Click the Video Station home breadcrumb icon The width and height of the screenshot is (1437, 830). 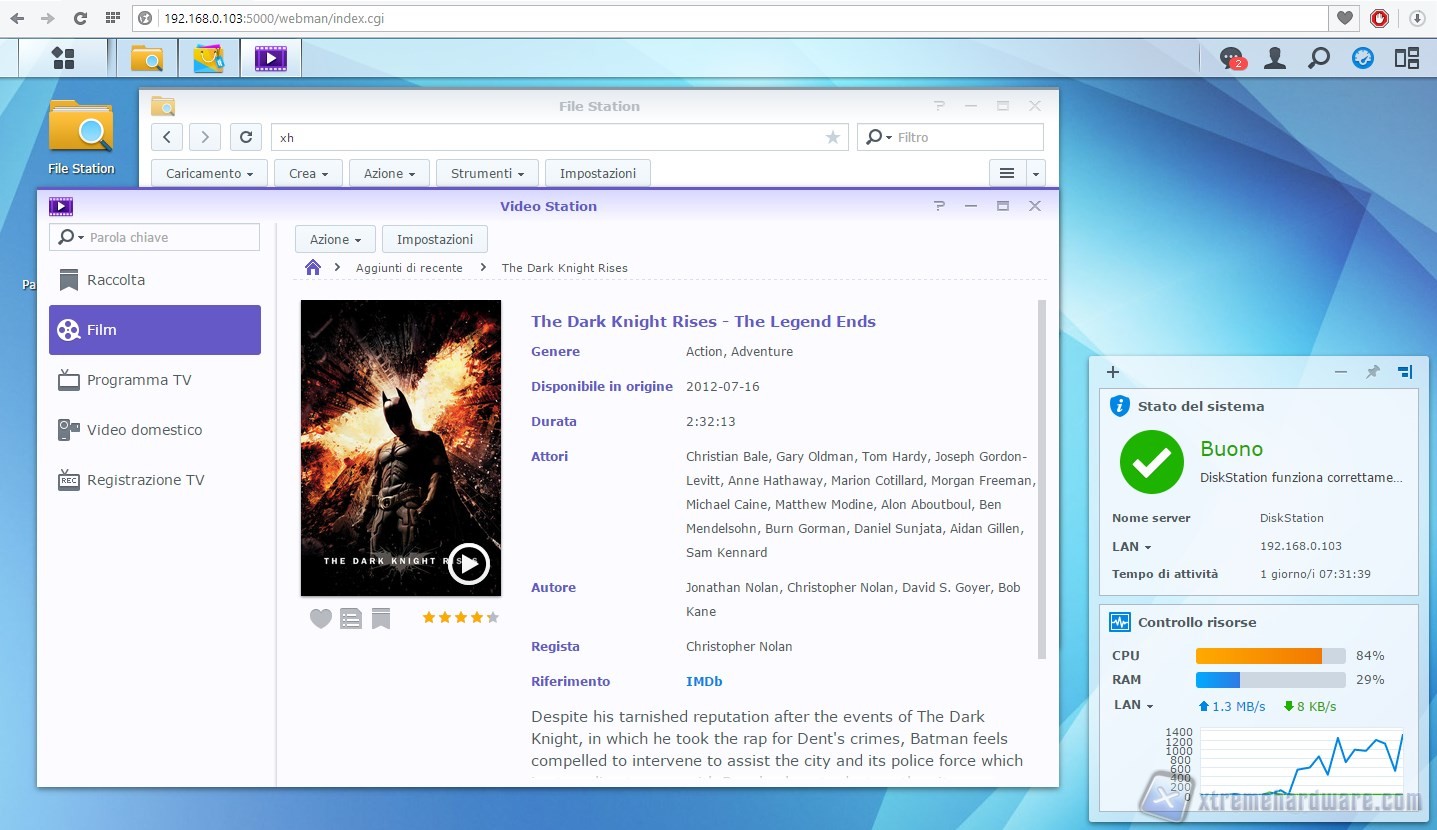[313, 268]
